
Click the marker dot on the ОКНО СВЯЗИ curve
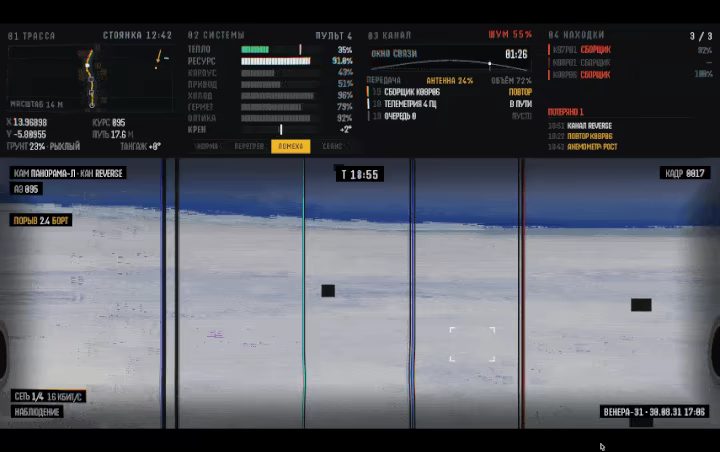click(x=489, y=64)
